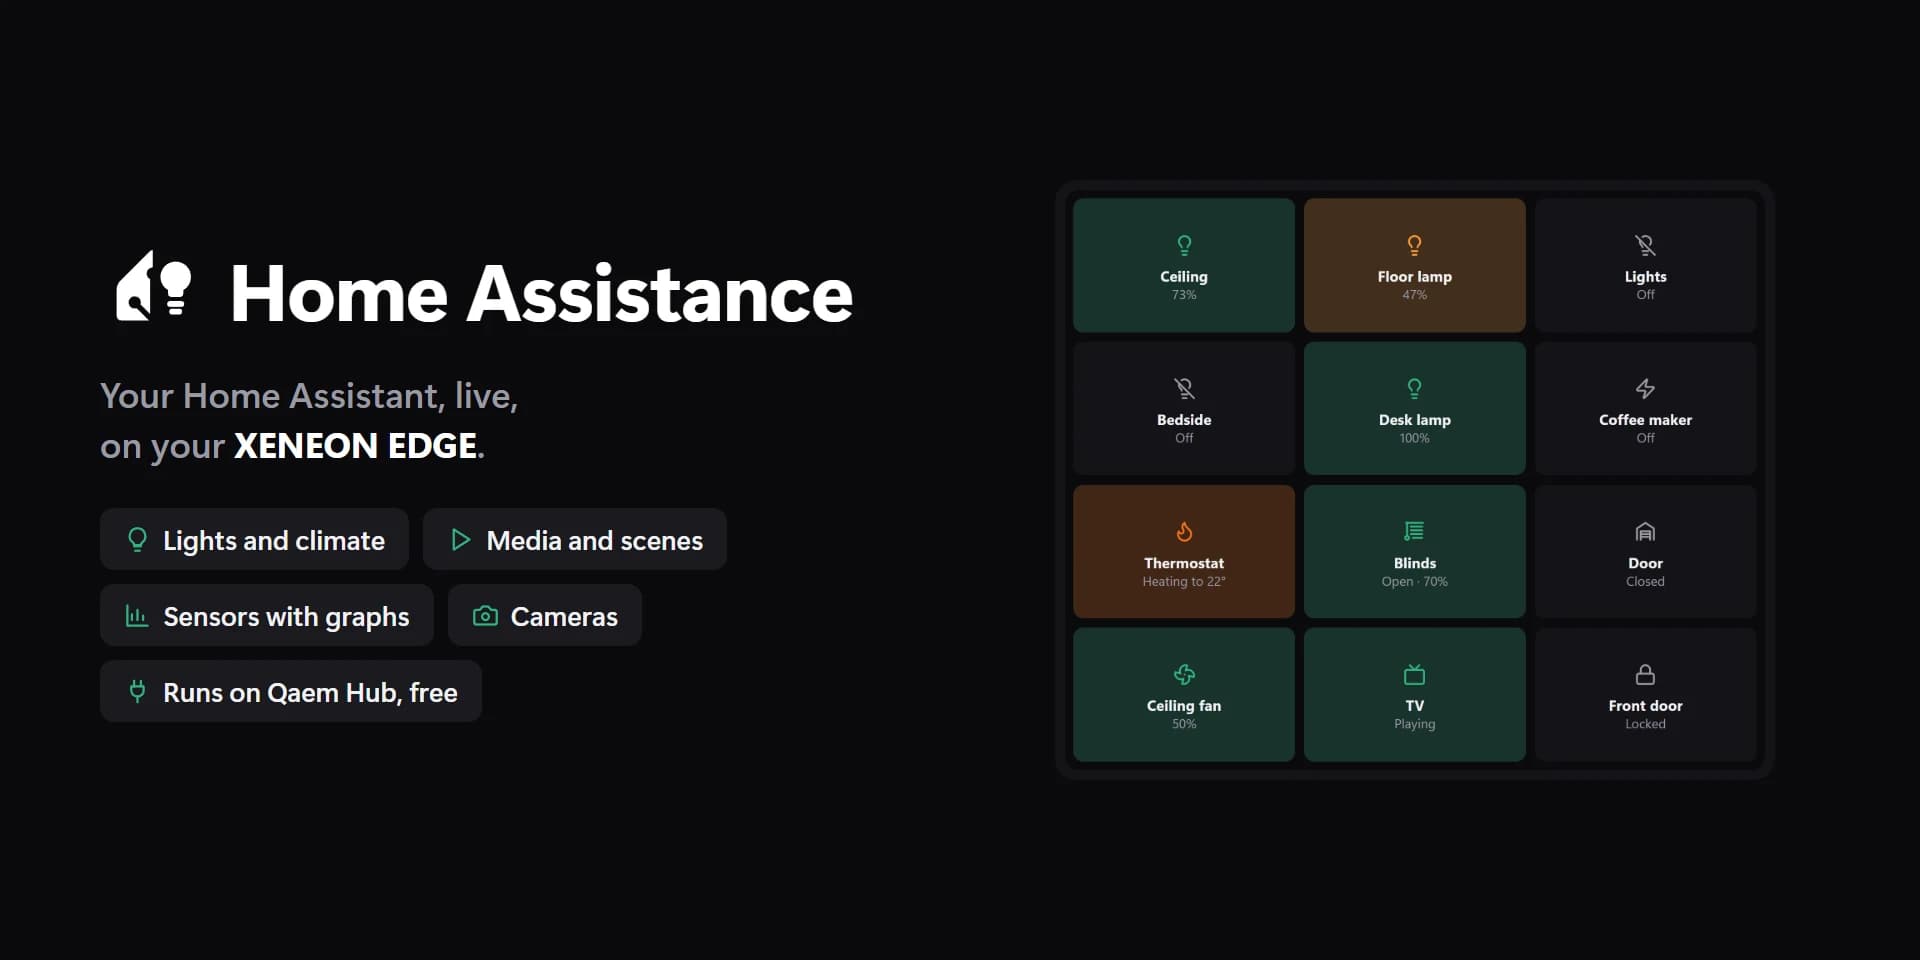
Task: Click the Lights and climate label
Action: point(274,541)
